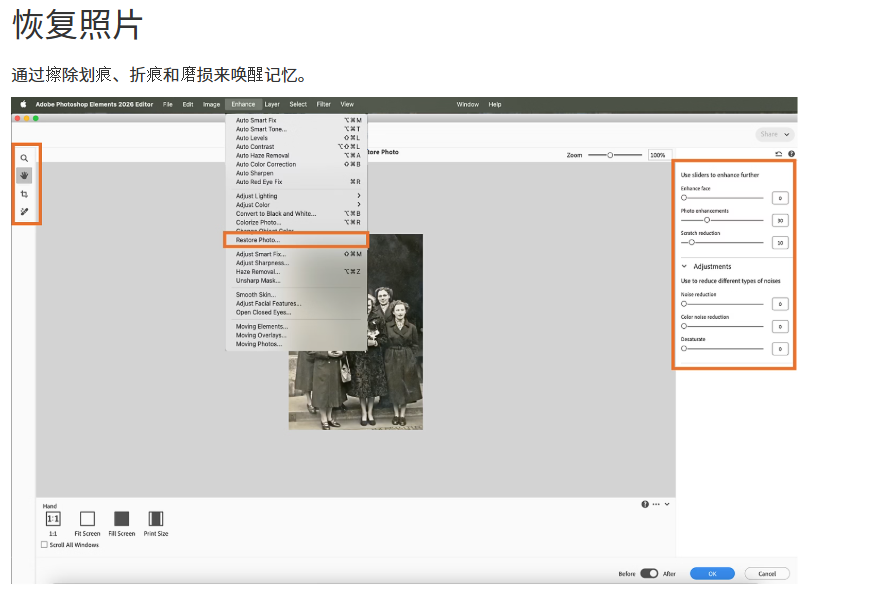Viewport: 878px width, 595px height.
Task: Choose the Crop tool
Action: point(25,194)
